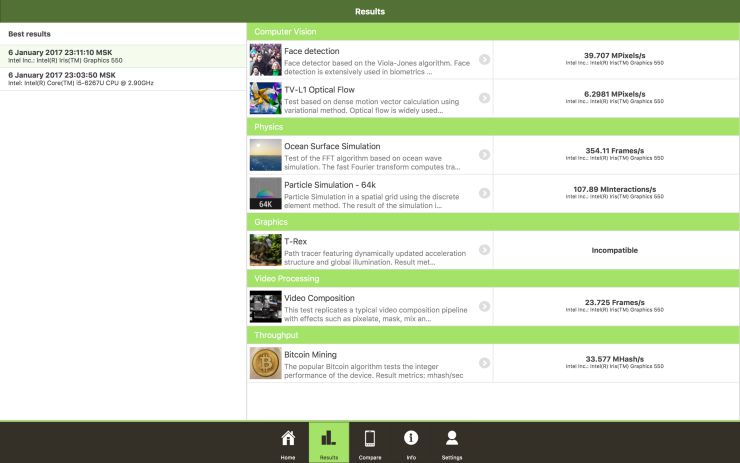Click the Throughput section header
The width and height of the screenshot is (740, 463).
(493, 335)
